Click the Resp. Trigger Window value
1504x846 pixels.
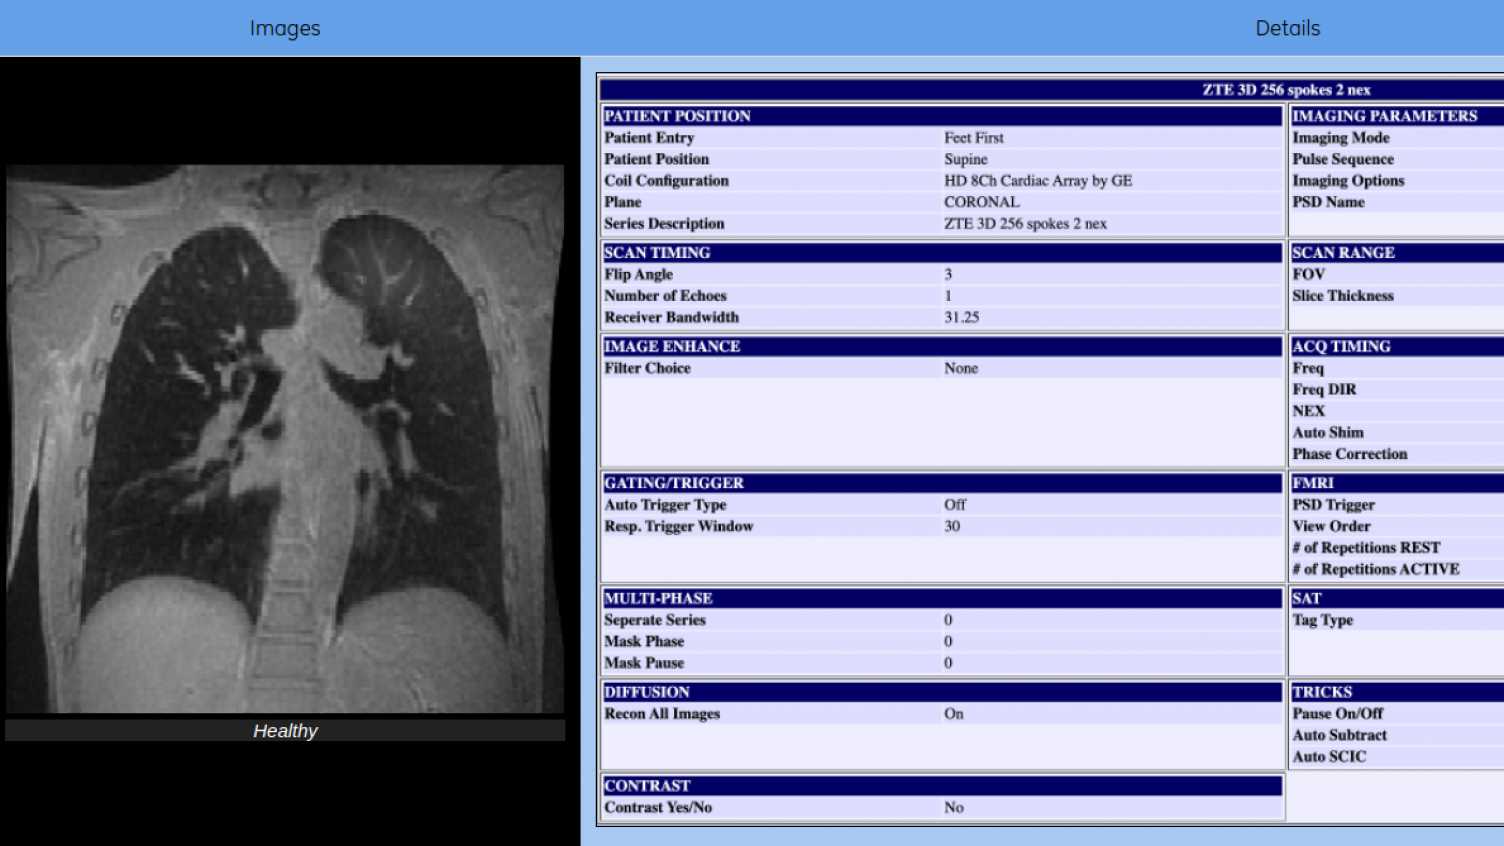pos(951,527)
